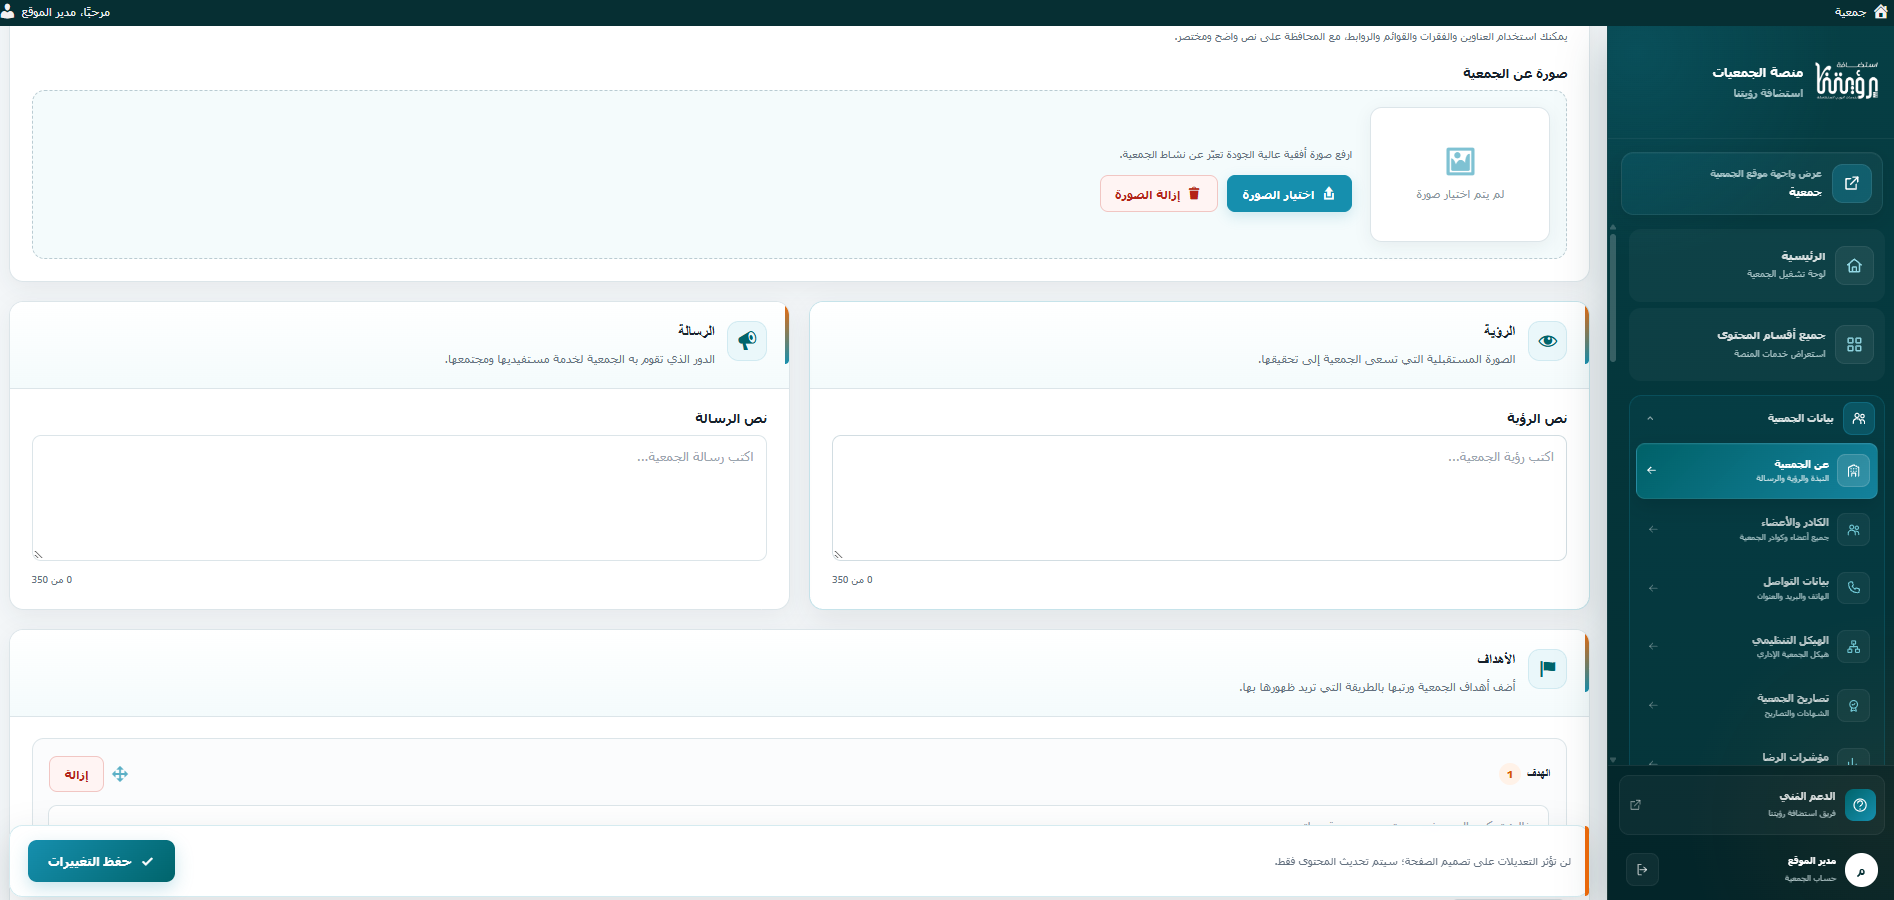This screenshot has width=1894, height=900.
Task: Click the حفظ التغييرات save button
Action: (x=101, y=861)
